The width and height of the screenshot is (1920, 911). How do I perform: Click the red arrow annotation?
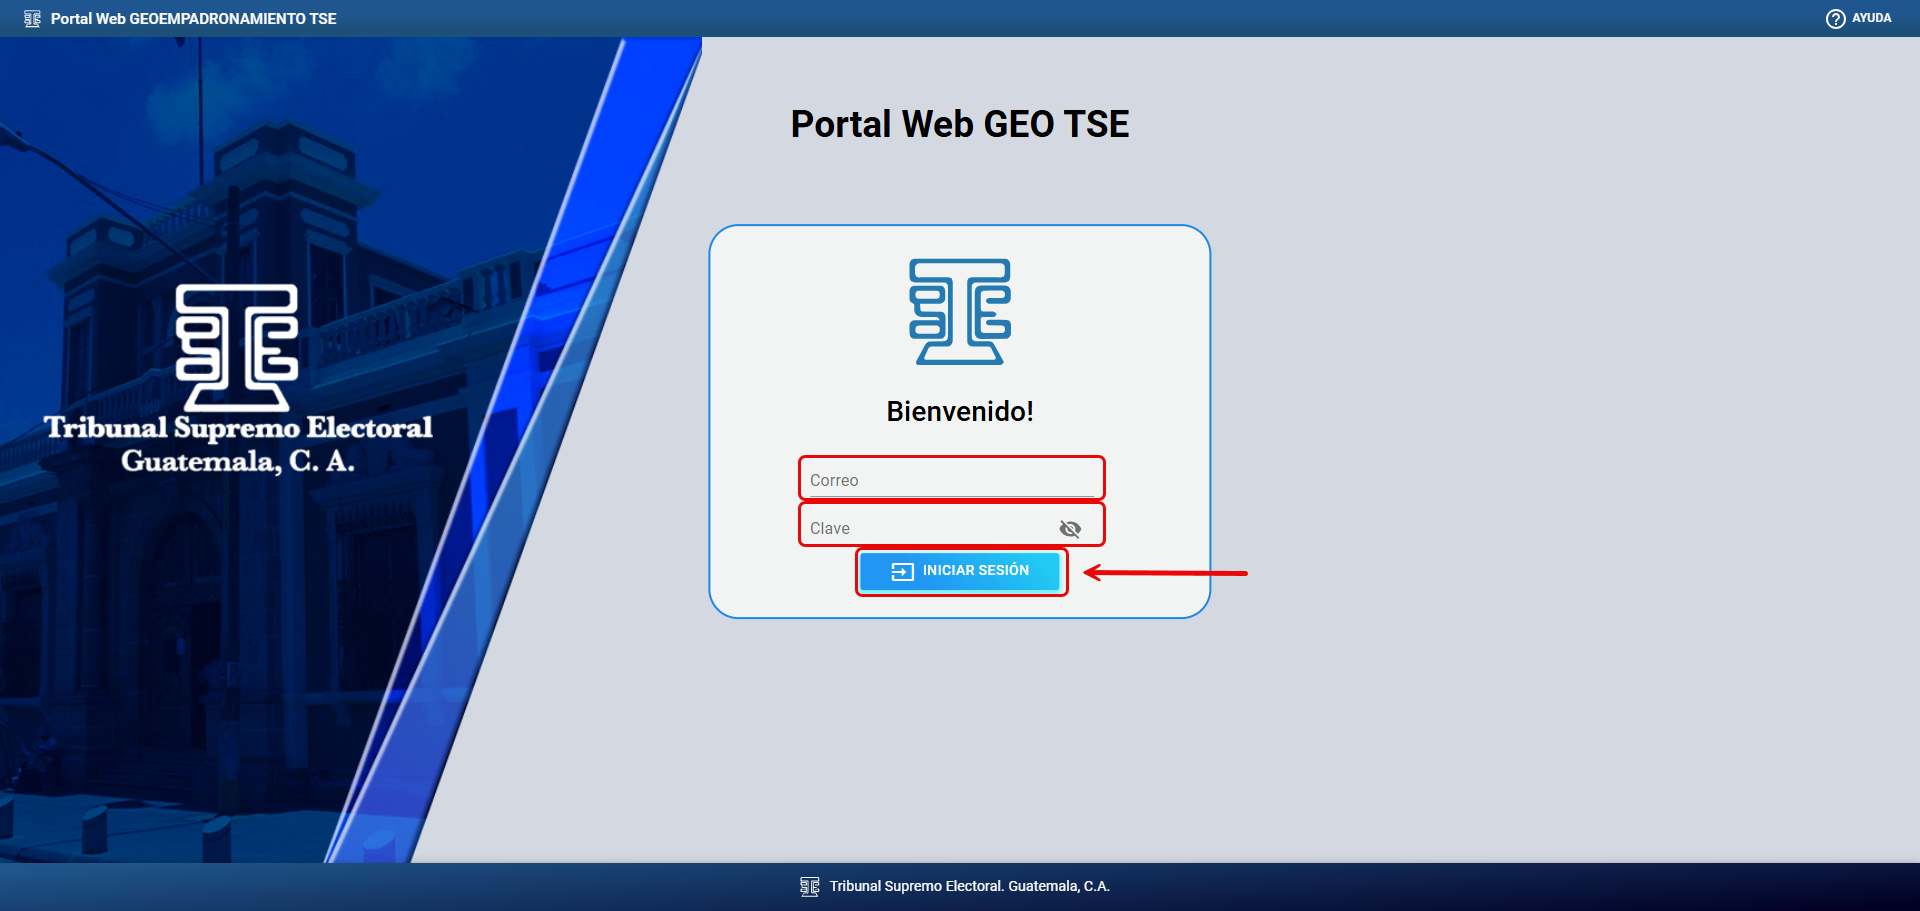pos(1165,573)
